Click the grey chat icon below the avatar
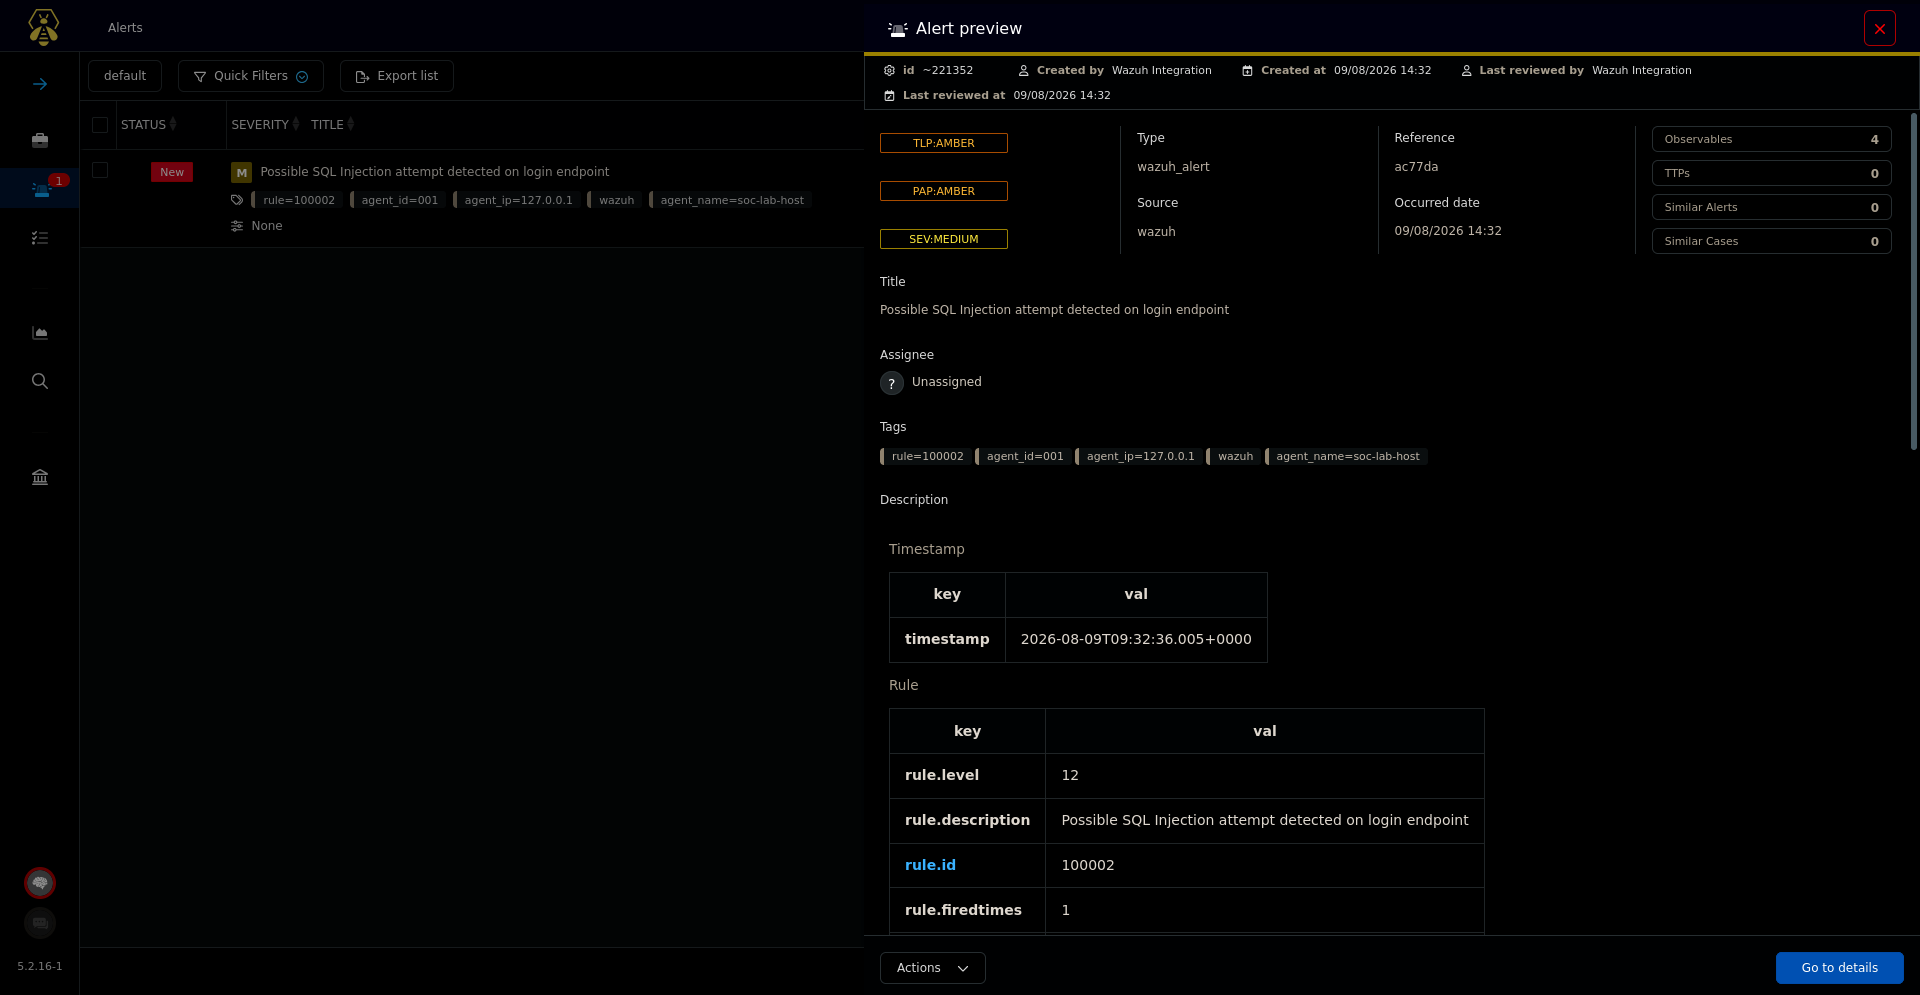This screenshot has width=1920, height=995. tap(40, 923)
